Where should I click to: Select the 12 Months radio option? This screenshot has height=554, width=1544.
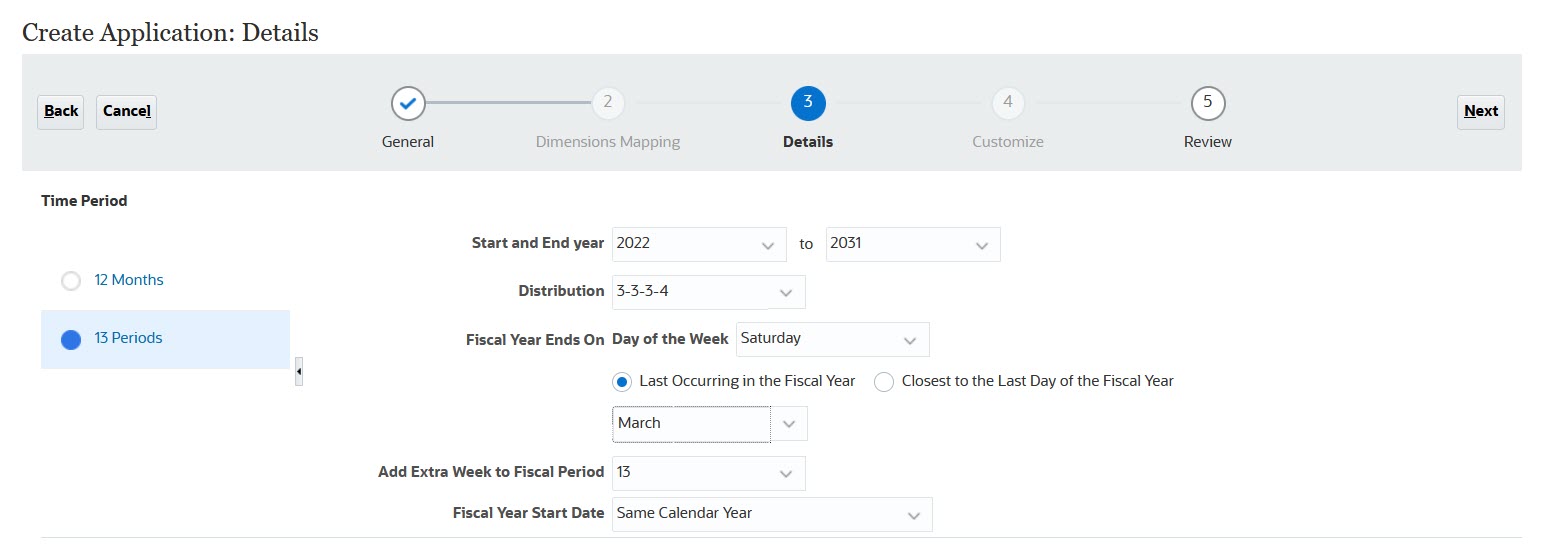[x=71, y=281]
